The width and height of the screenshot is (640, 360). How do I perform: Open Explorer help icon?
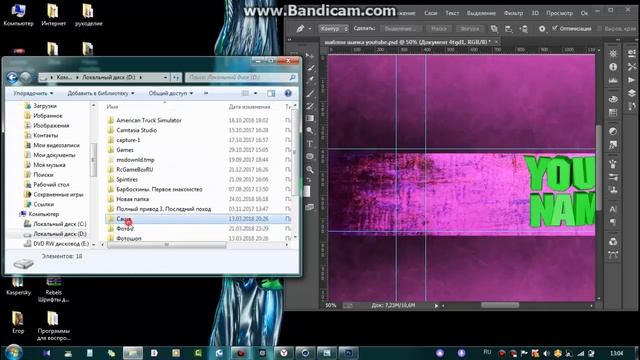click(x=288, y=93)
